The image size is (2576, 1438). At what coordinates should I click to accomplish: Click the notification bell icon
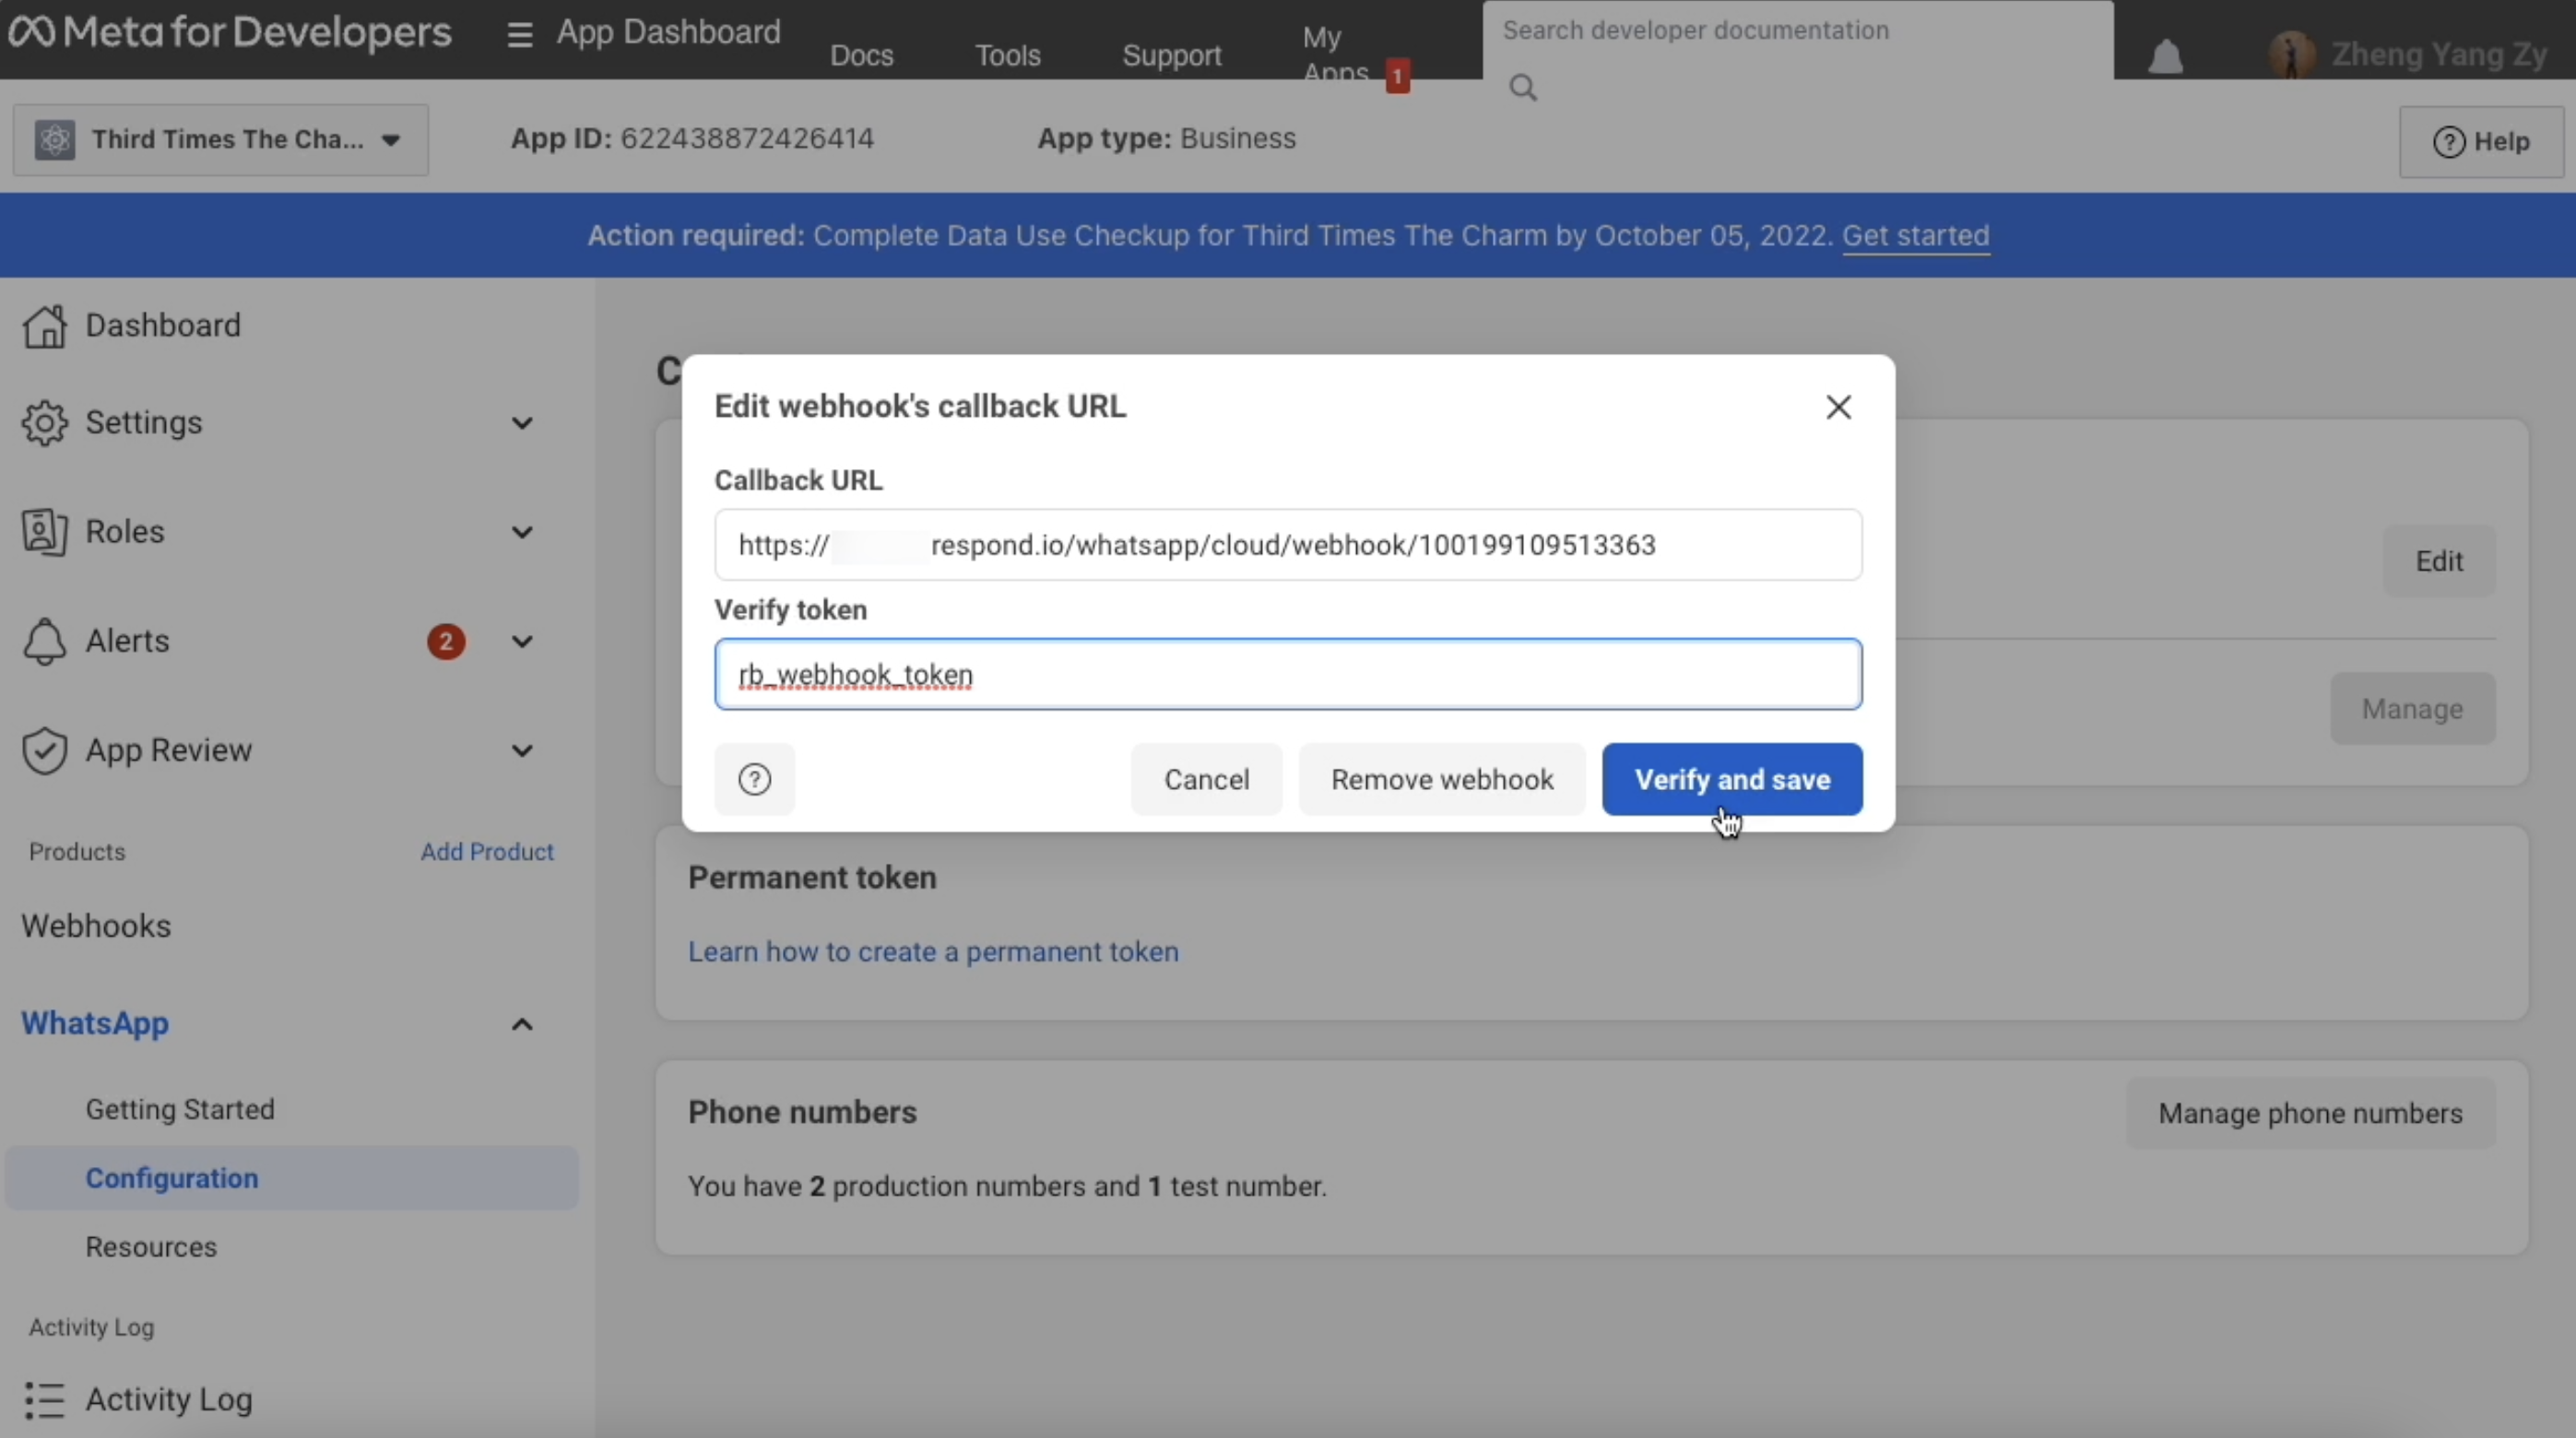point(2168,50)
